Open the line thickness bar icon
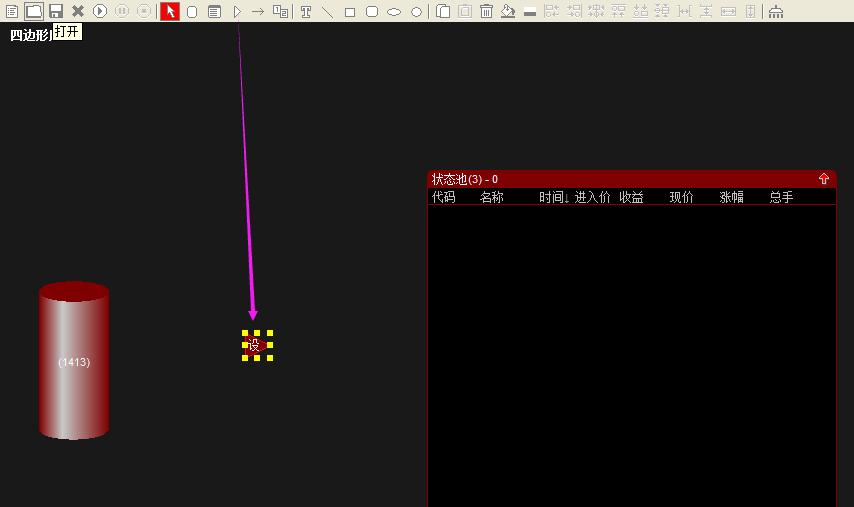 [x=530, y=13]
